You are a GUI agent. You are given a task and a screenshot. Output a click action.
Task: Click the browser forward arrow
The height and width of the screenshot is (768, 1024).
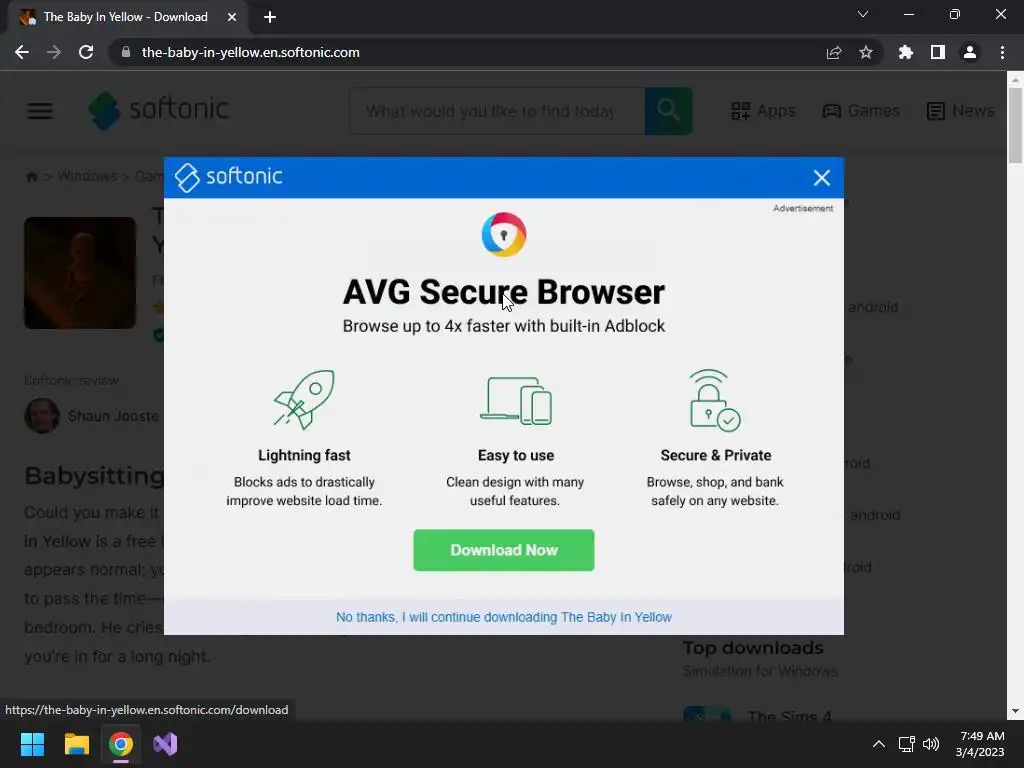(54, 52)
